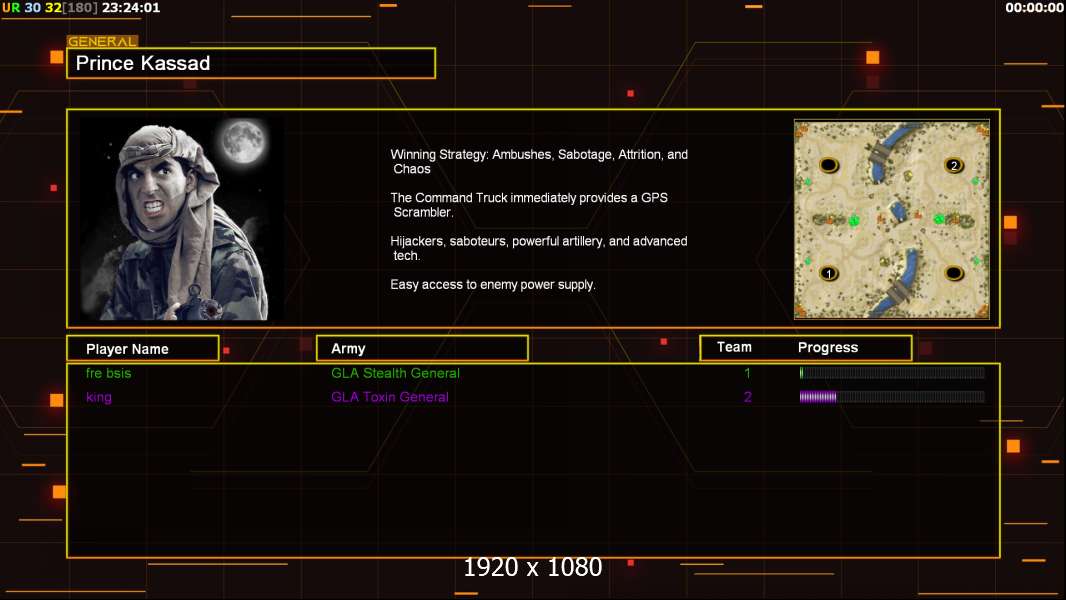Select player "fre bsis"
The image size is (1066, 600).
[x=109, y=373]
